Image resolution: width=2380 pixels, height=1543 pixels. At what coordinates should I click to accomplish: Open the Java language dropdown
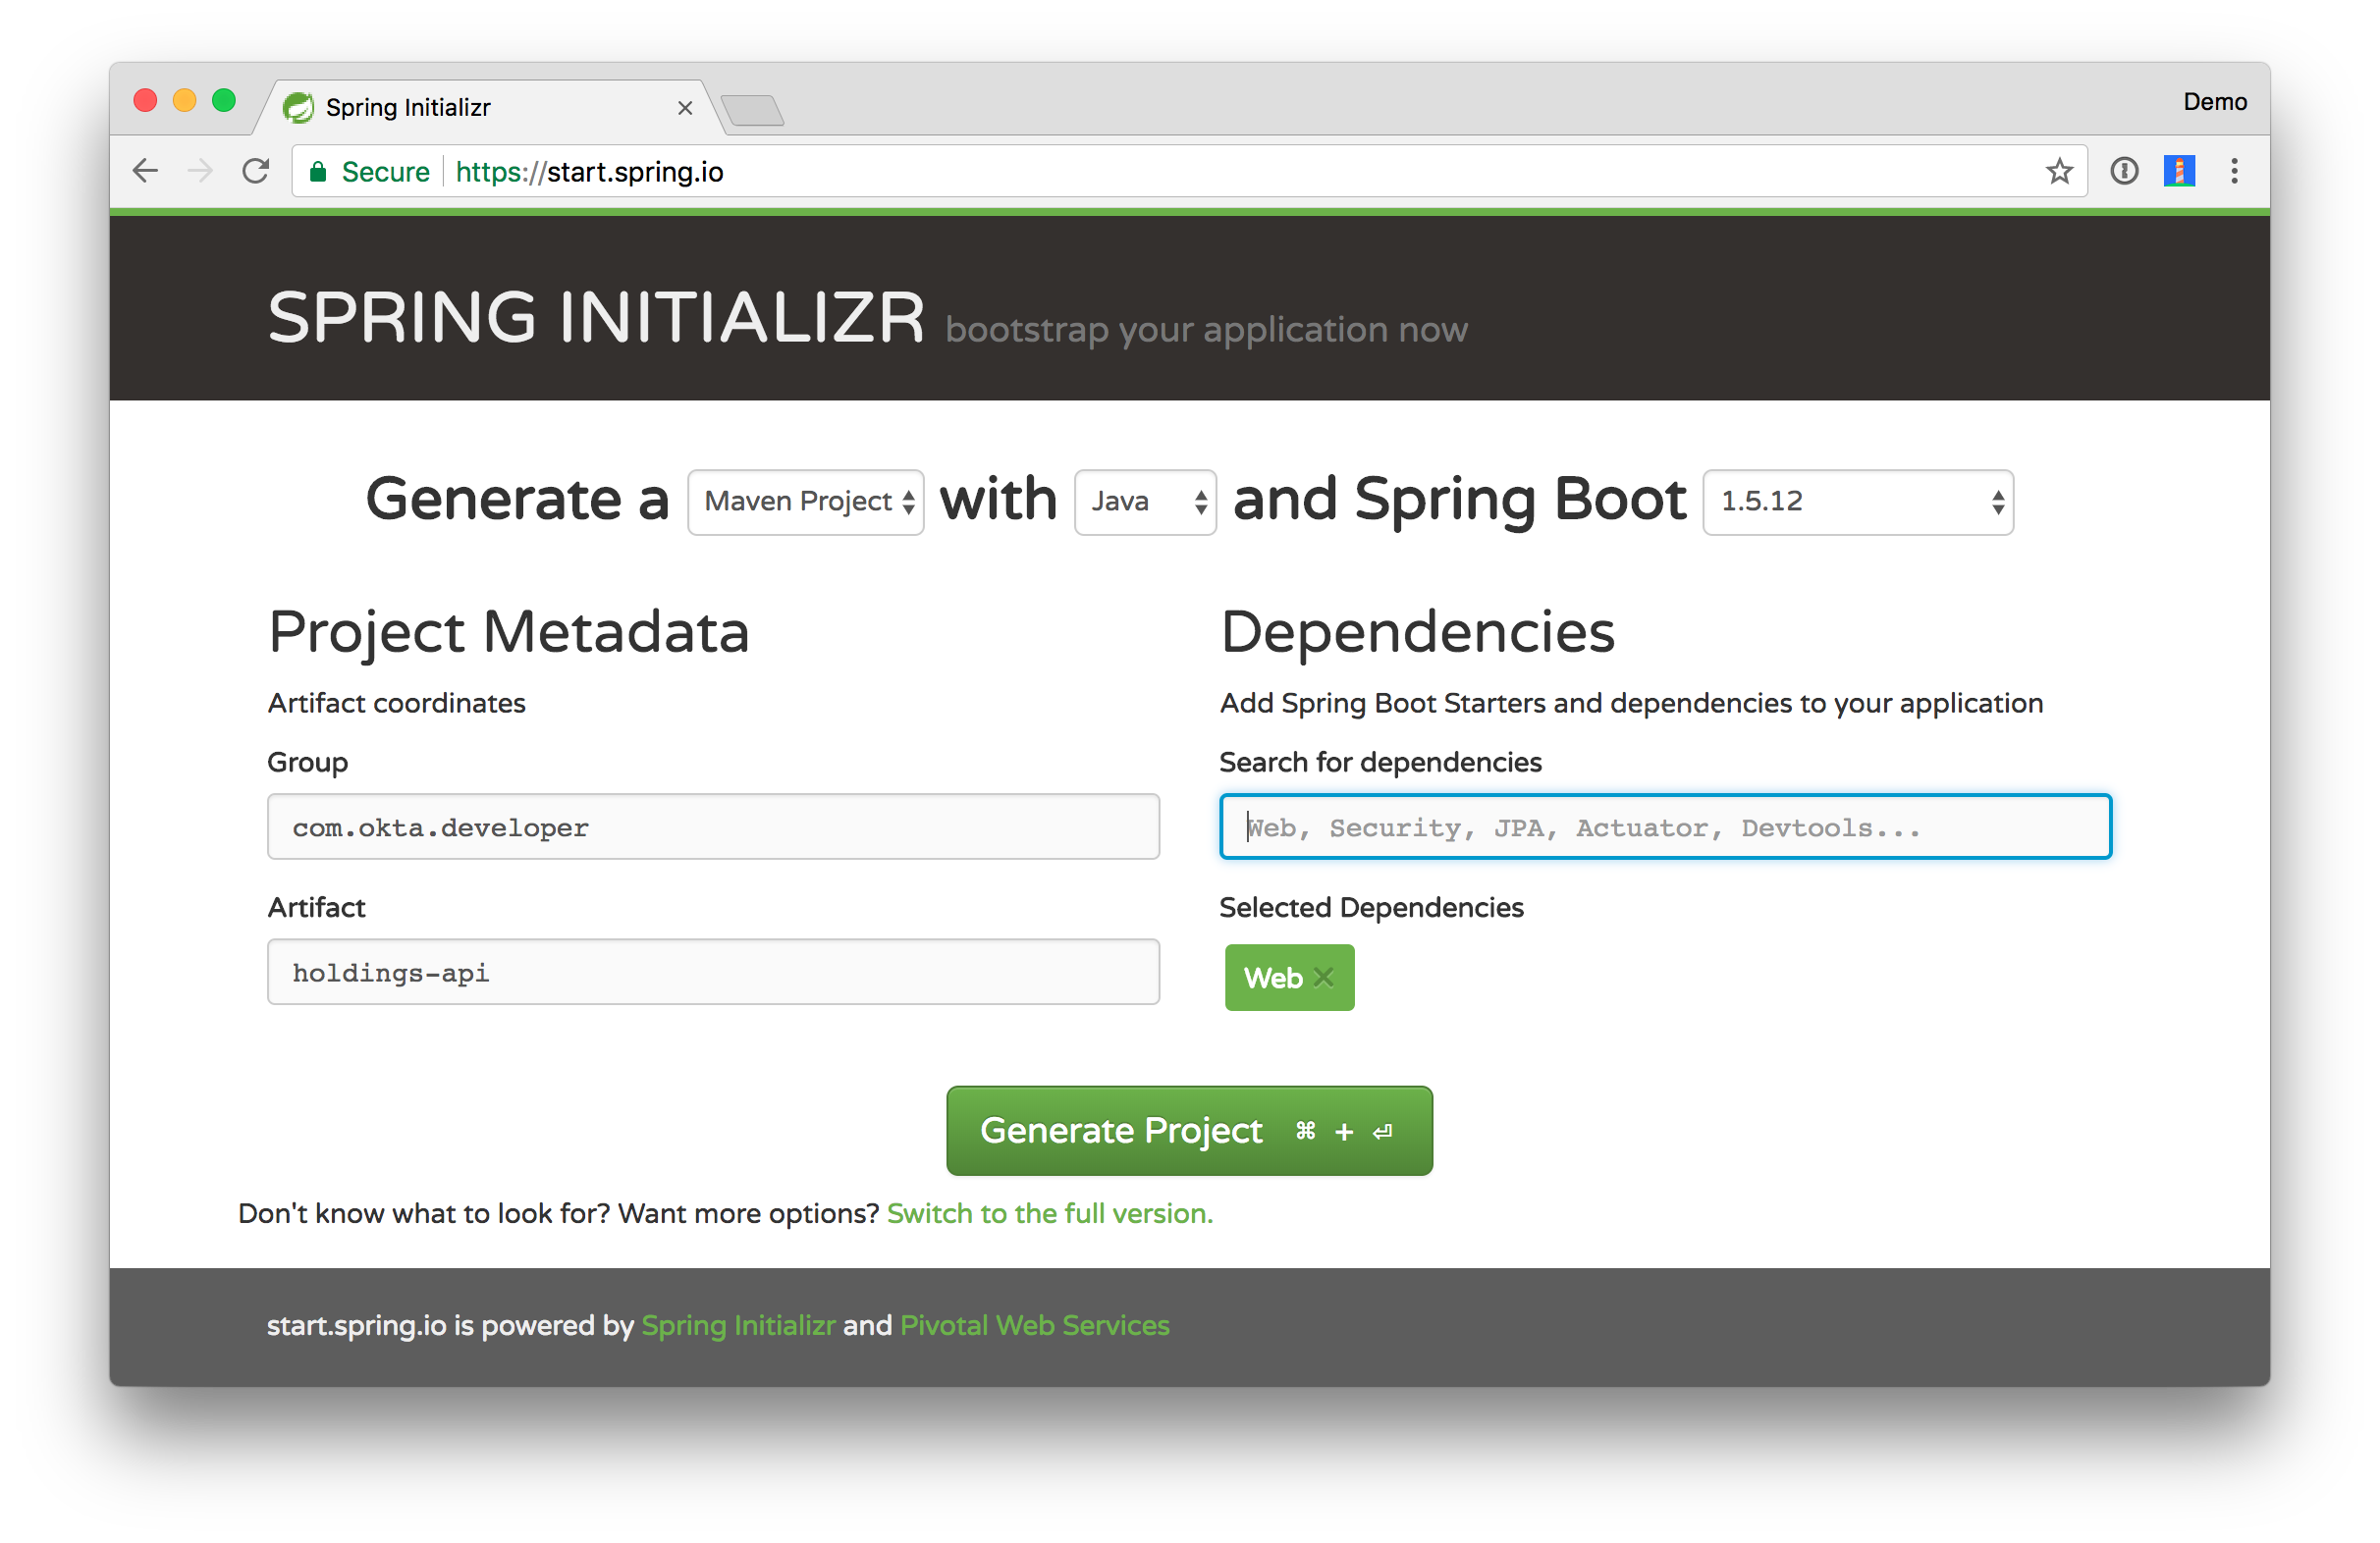pyautogui.click(x=1145, y=502)
